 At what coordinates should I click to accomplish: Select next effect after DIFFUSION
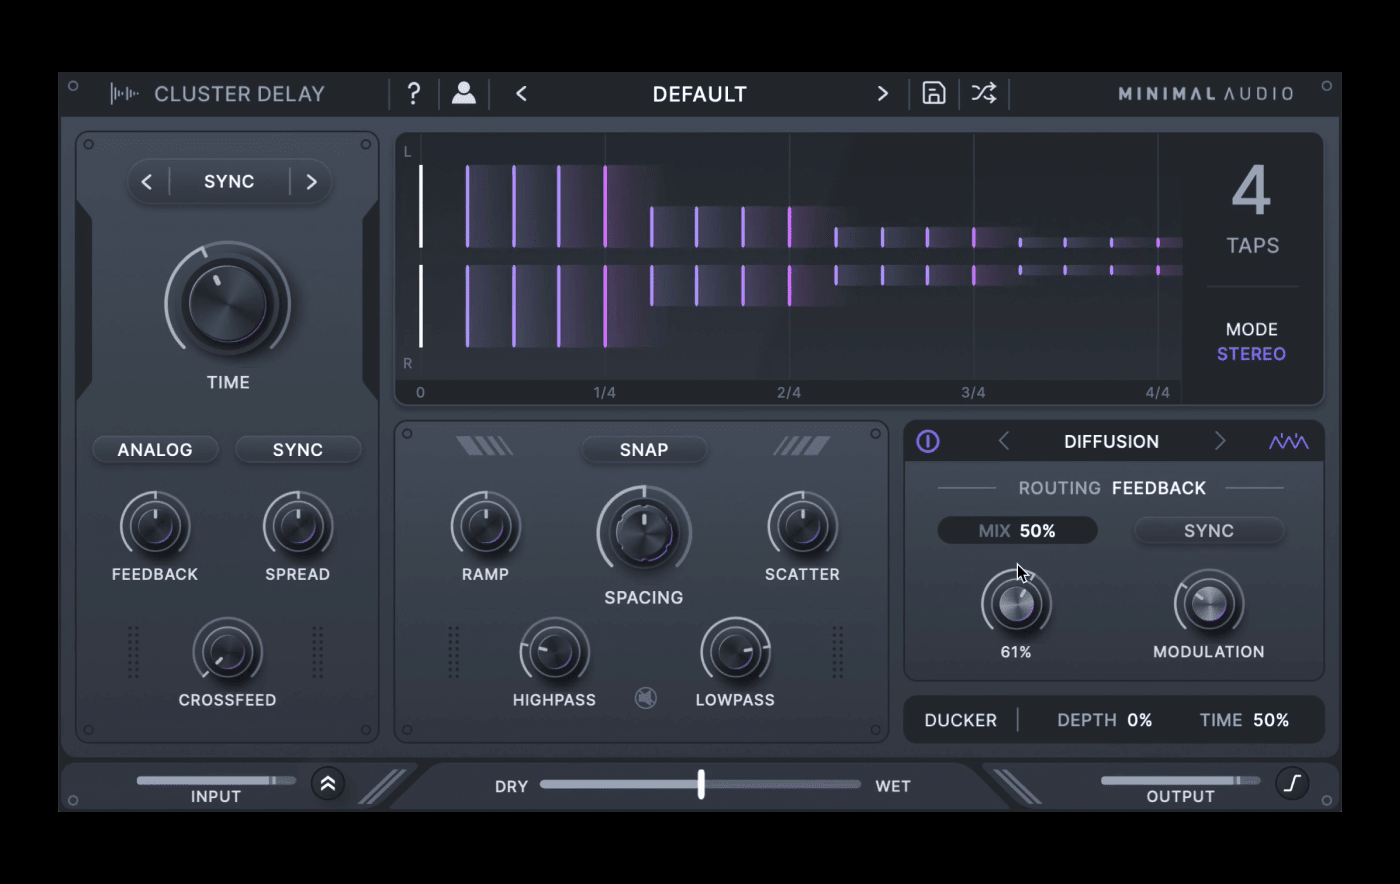point(1219,441)
